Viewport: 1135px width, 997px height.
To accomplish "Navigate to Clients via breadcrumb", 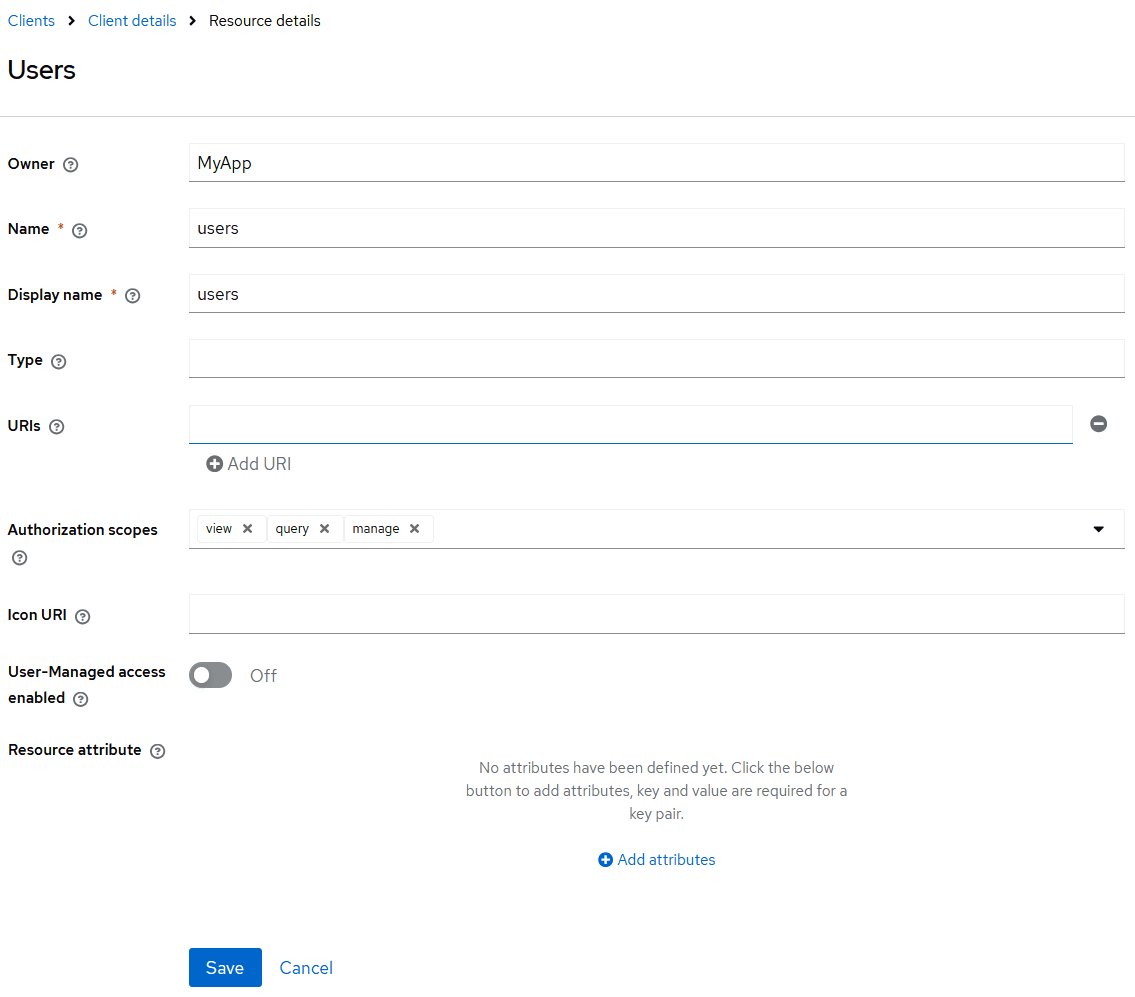I will [31, 20].
